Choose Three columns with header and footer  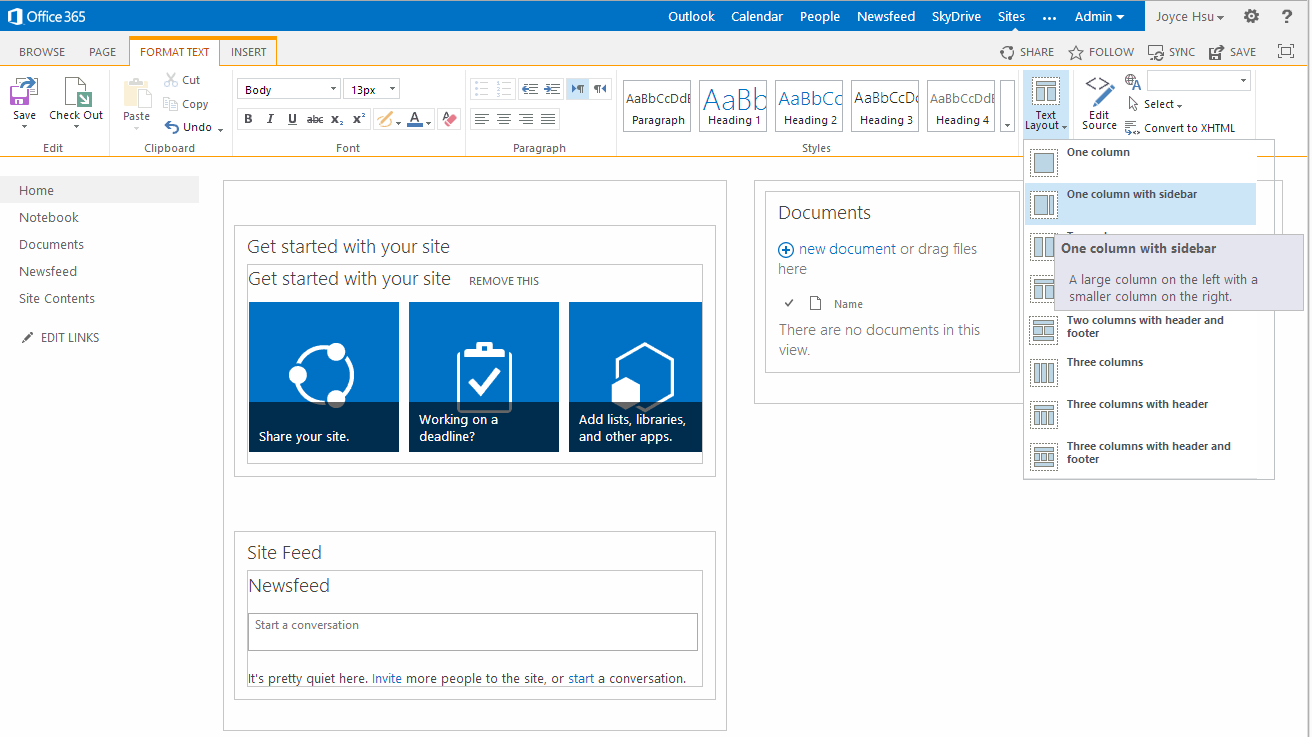(x=1141, y=456)
